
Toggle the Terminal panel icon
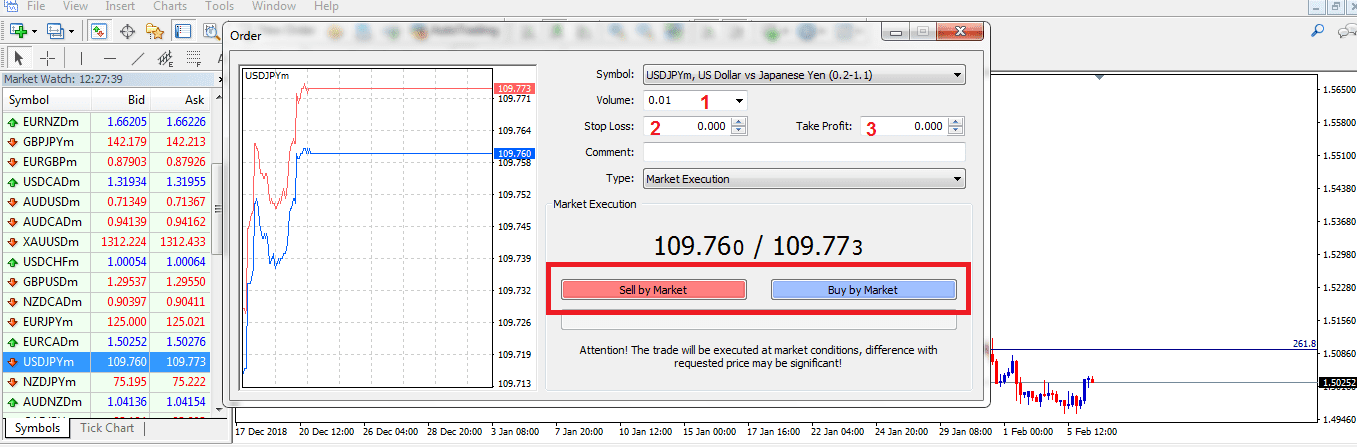(x=182, y=31)
